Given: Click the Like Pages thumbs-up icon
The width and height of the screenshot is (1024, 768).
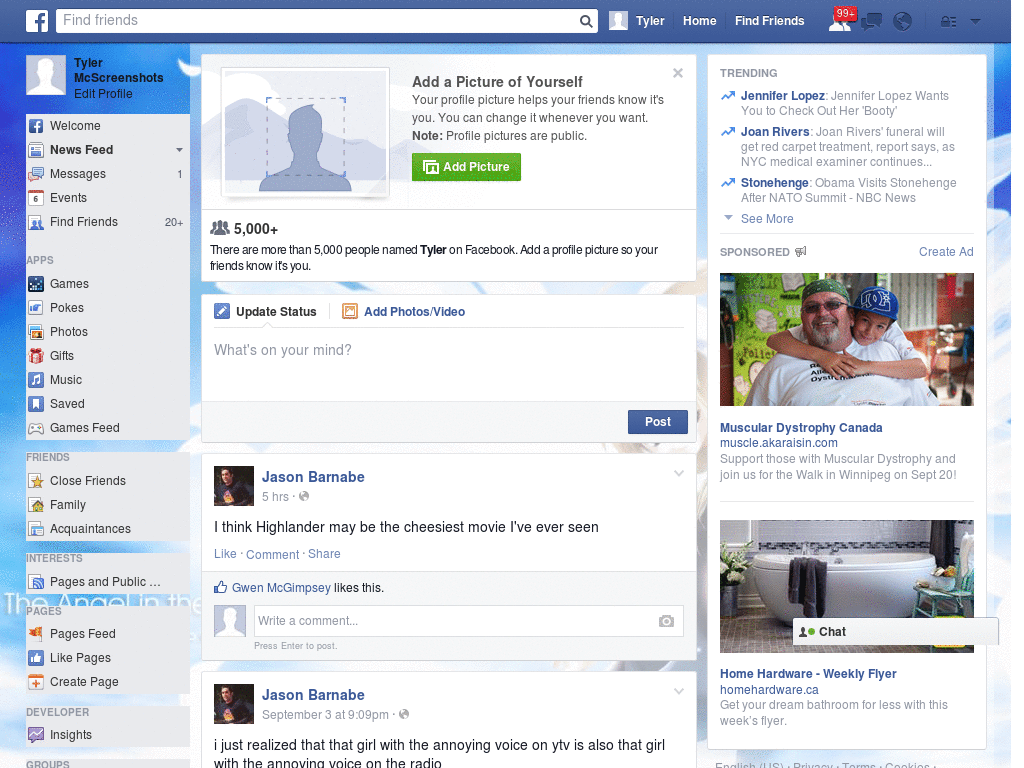Looking at the screenshot, I should (36, 658).
